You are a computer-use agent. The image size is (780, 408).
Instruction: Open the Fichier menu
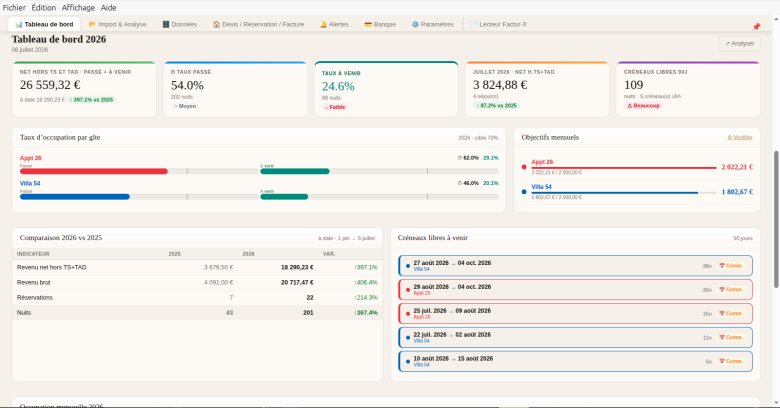pos(14,7)
